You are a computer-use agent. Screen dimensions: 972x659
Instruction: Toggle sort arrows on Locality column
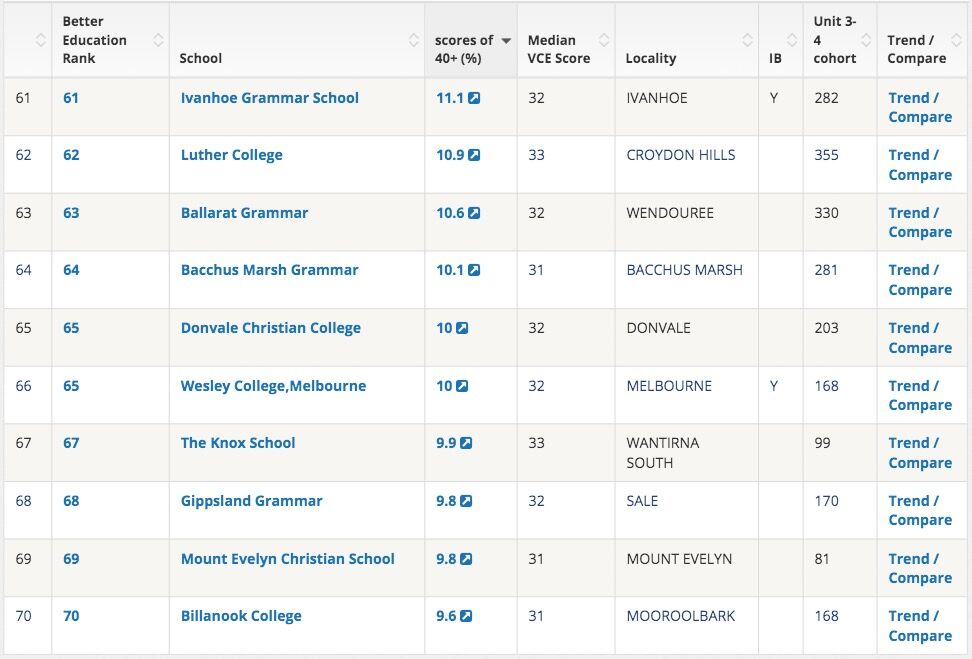click(x=747, y=40)
